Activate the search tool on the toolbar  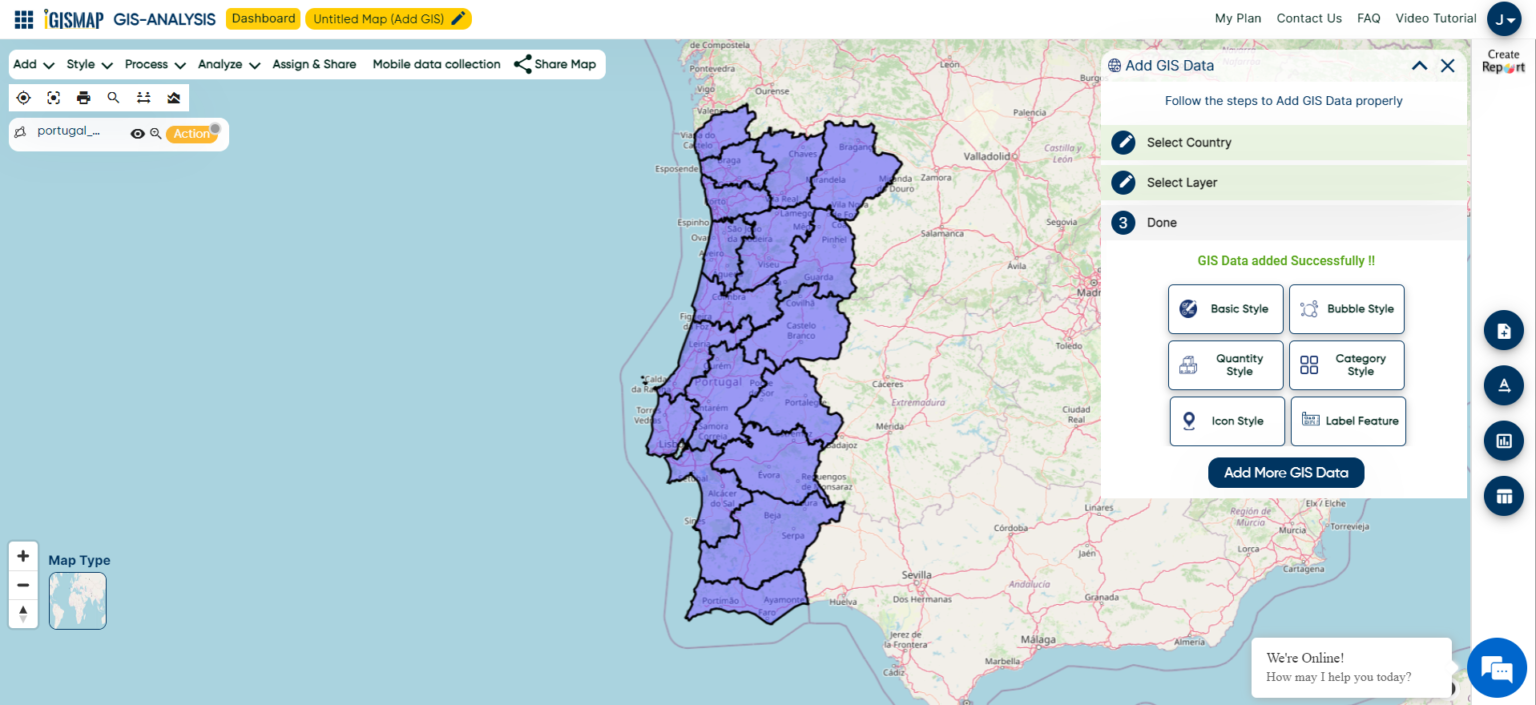pos(113,97)
